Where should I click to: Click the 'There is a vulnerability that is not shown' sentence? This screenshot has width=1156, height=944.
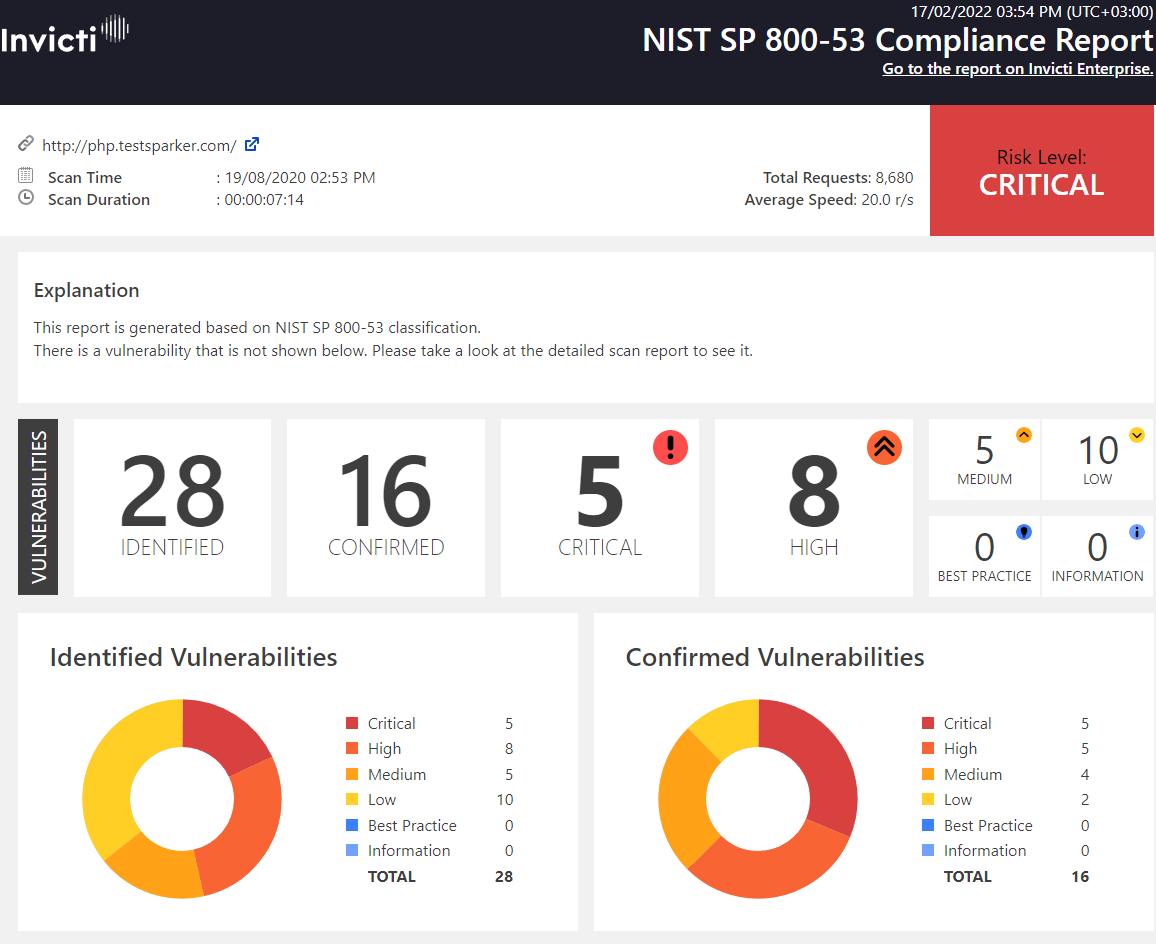click(x=393, y=351)
